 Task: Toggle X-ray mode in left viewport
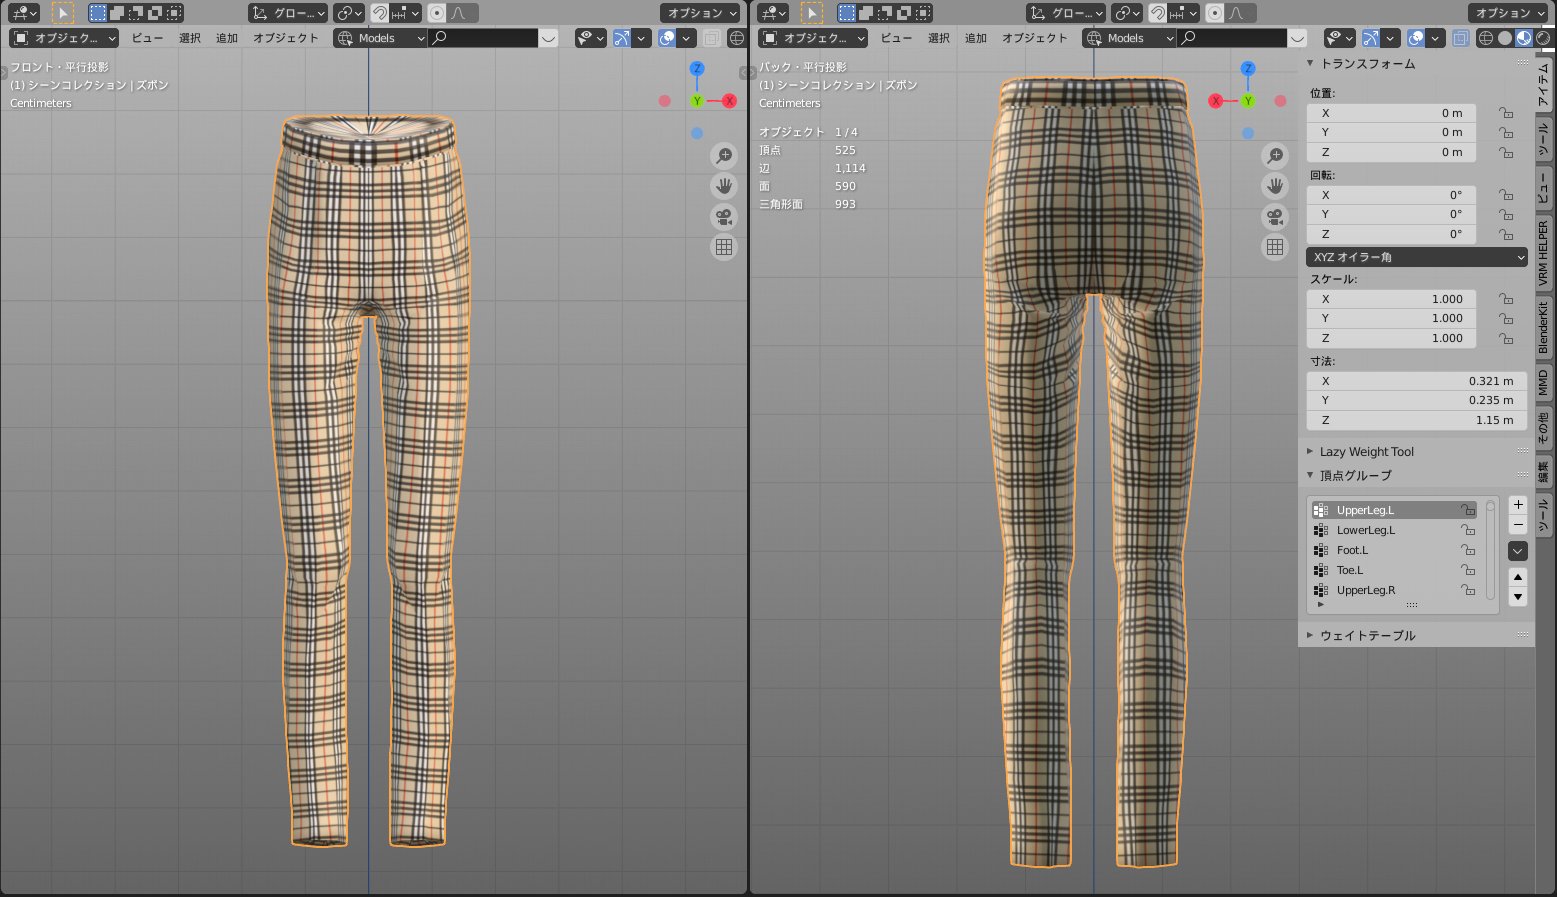(x=711, y=38)
